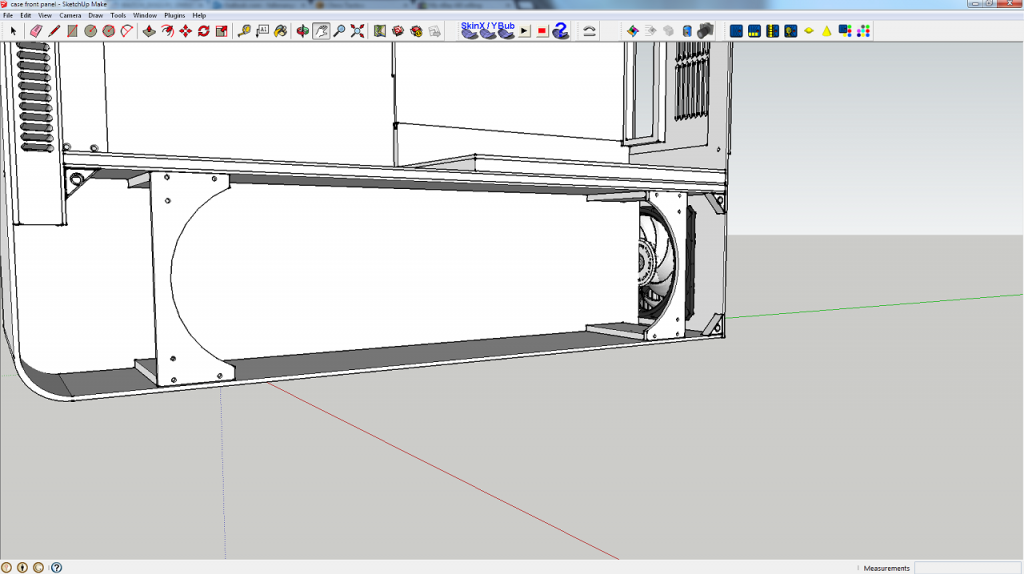Activate the Paint Bucket tool
Image resolution: width=1024 pixels, height=574 pixels.
click(x=281, y=31)
